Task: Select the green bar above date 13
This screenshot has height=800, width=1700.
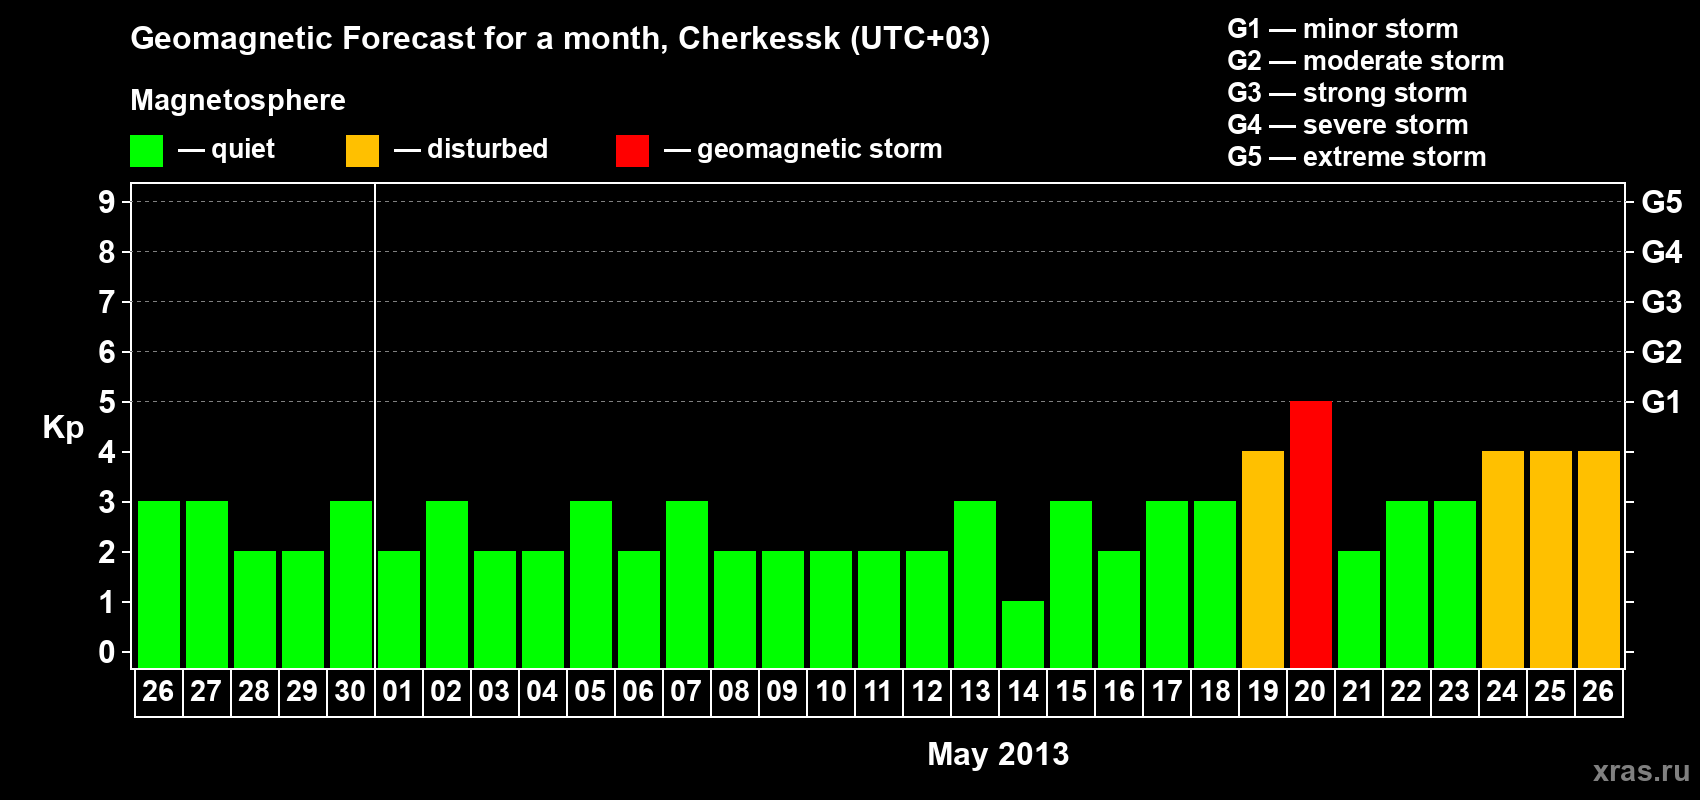Action: [x=975, y=584]
